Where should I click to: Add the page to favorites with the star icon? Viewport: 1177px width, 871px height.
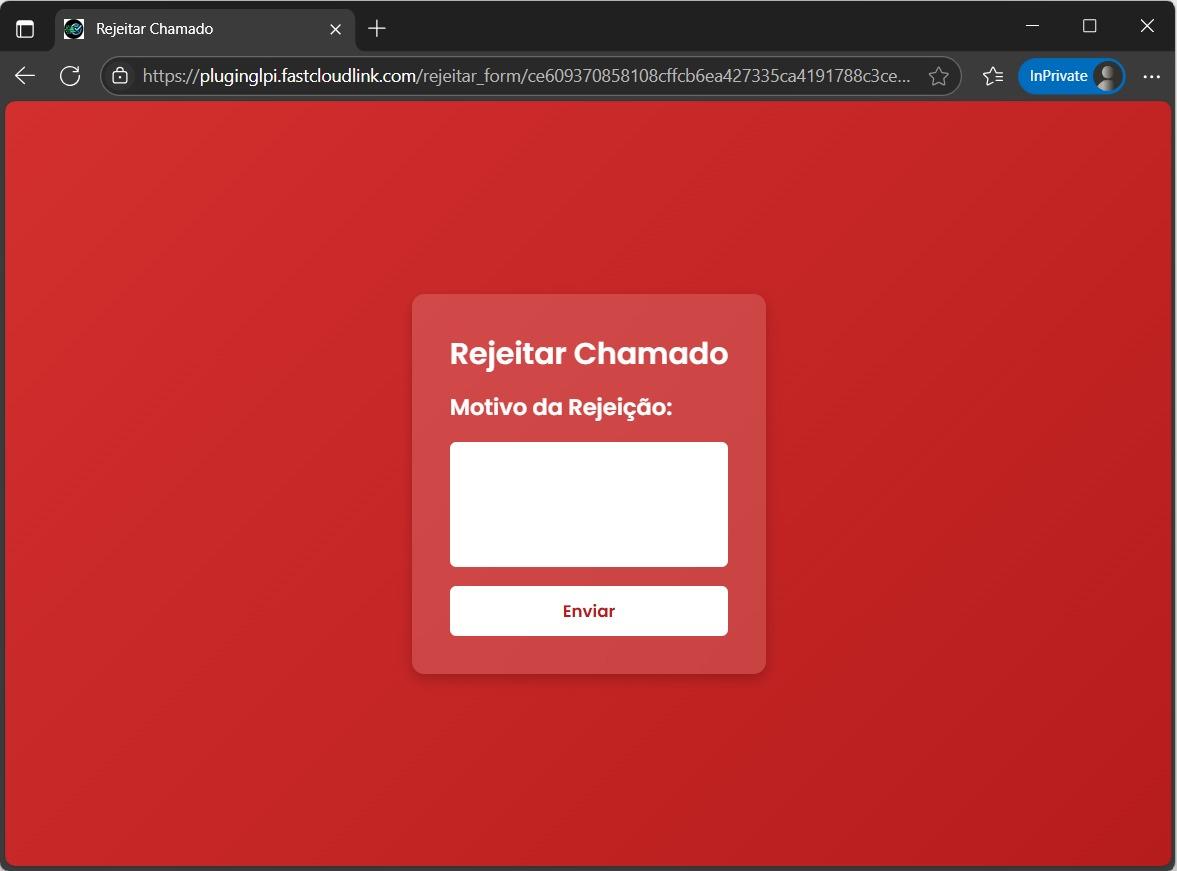(938, 76)
